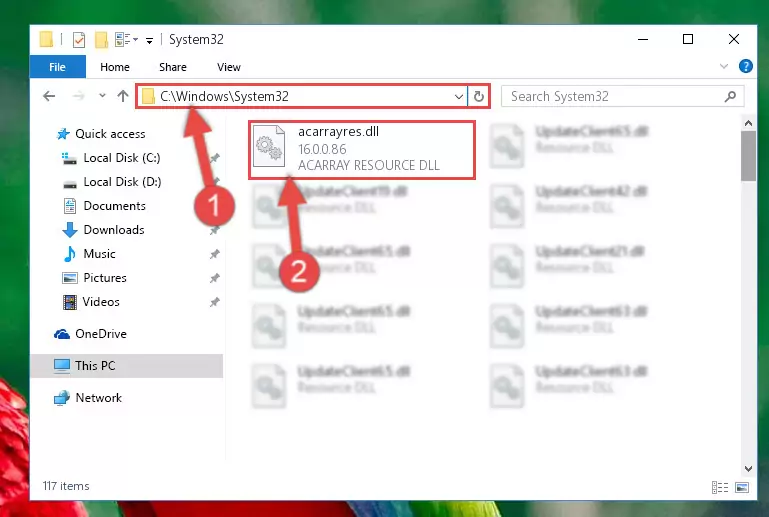Viewport: 769px width, 517px height.
Task: Switch to the Share ribbon tab
Action: point(173,67)
